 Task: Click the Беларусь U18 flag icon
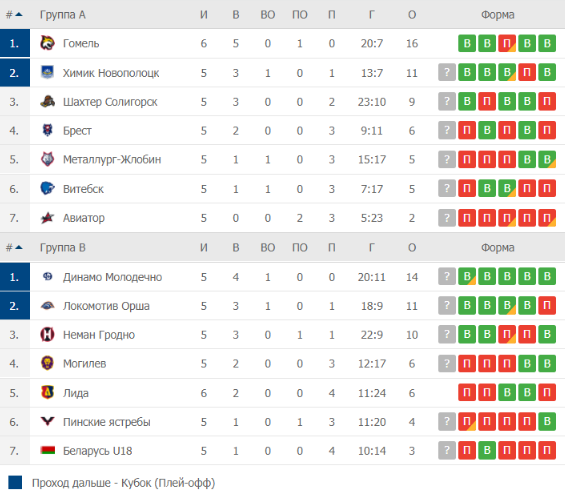[x=48, y=450]
